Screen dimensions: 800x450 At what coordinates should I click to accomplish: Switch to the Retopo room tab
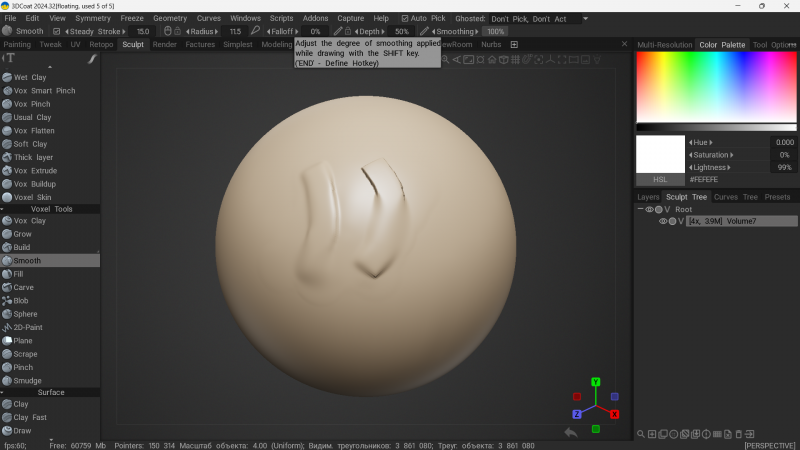pyautogui.click(x=101, y=44)
